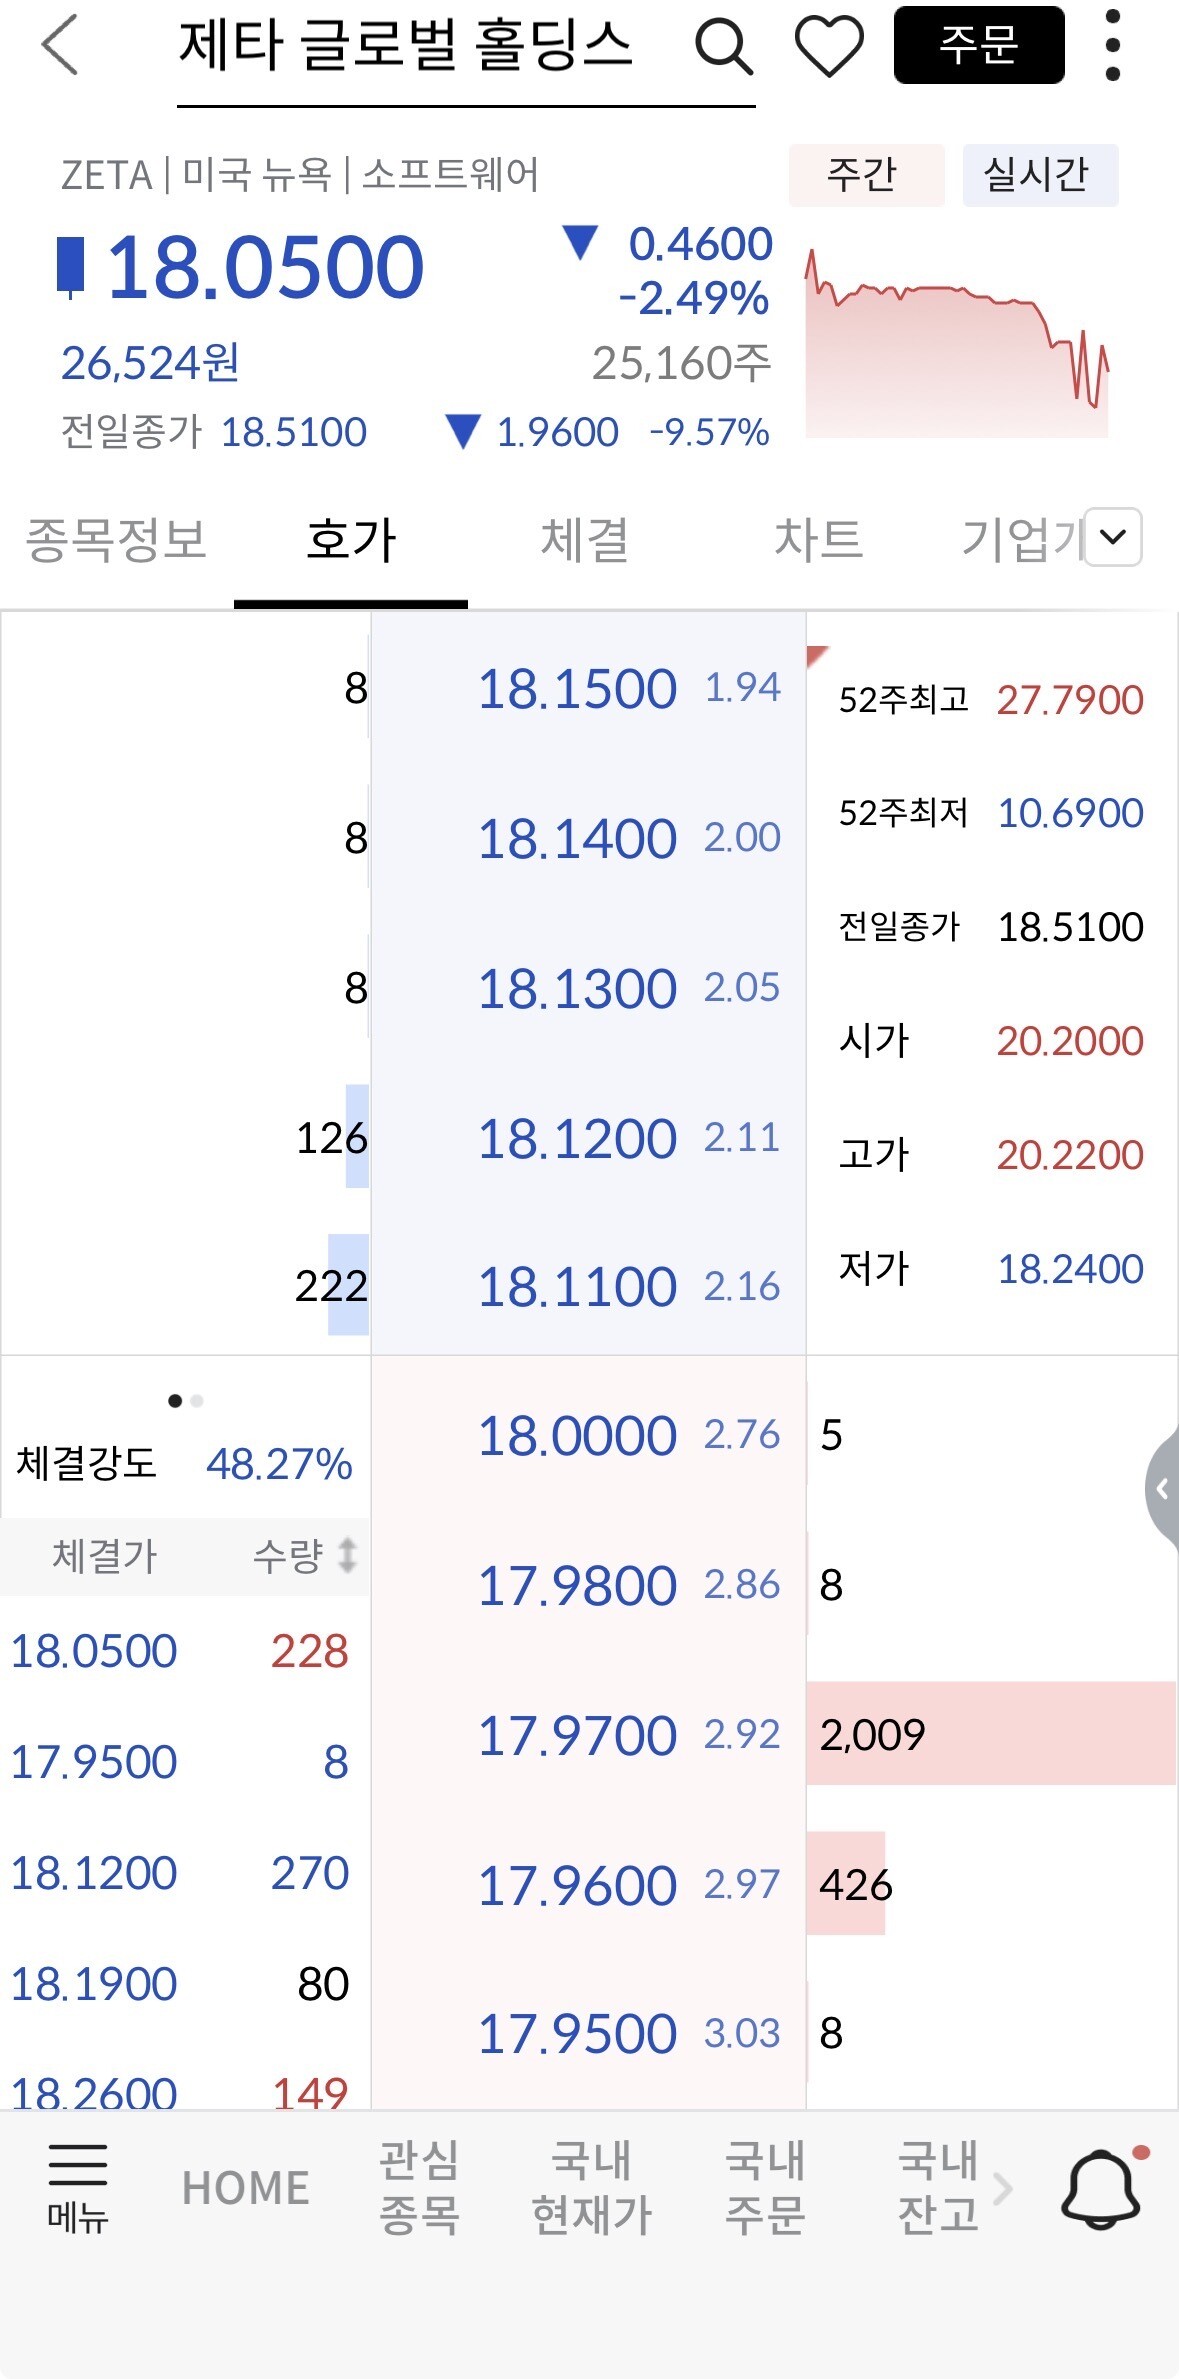Open the hamburger 메뉴 icon
Viewport: 1179px width, 2379px height.
[77, 2187]
